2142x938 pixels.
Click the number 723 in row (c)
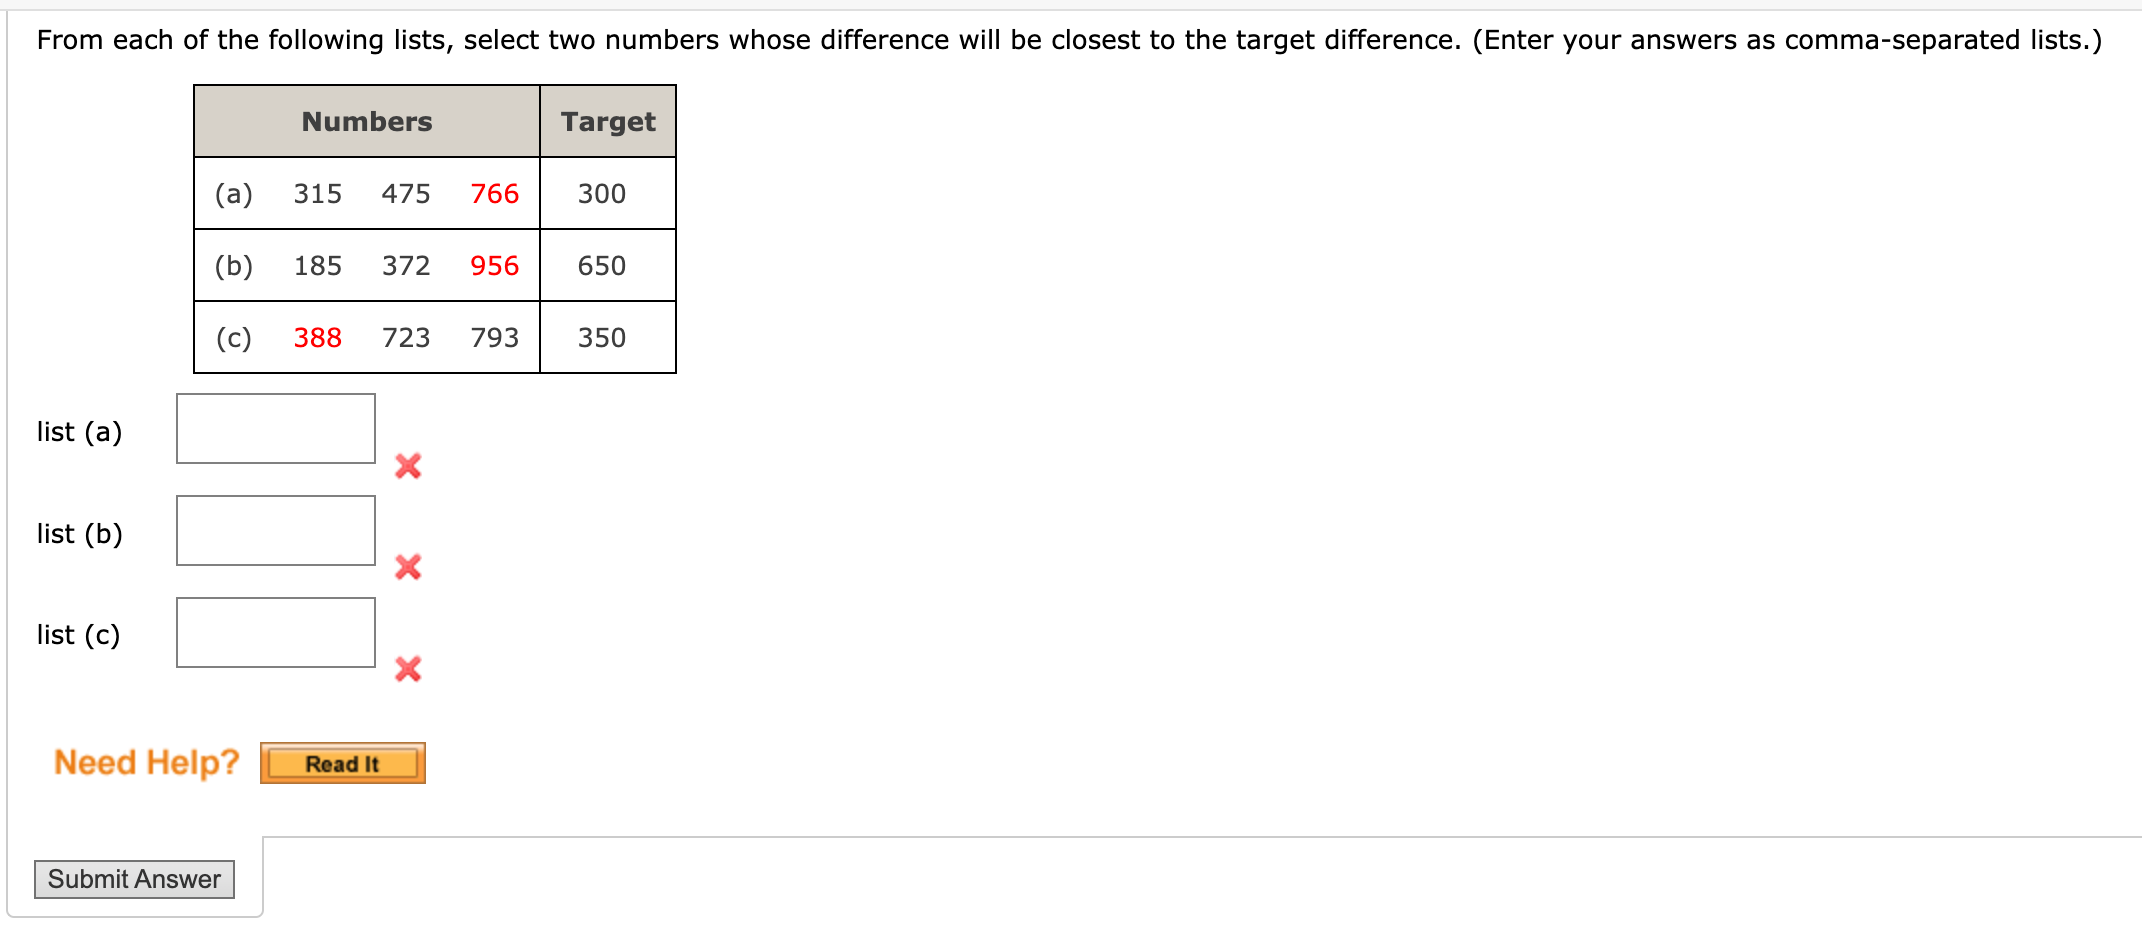click(404, 338)
